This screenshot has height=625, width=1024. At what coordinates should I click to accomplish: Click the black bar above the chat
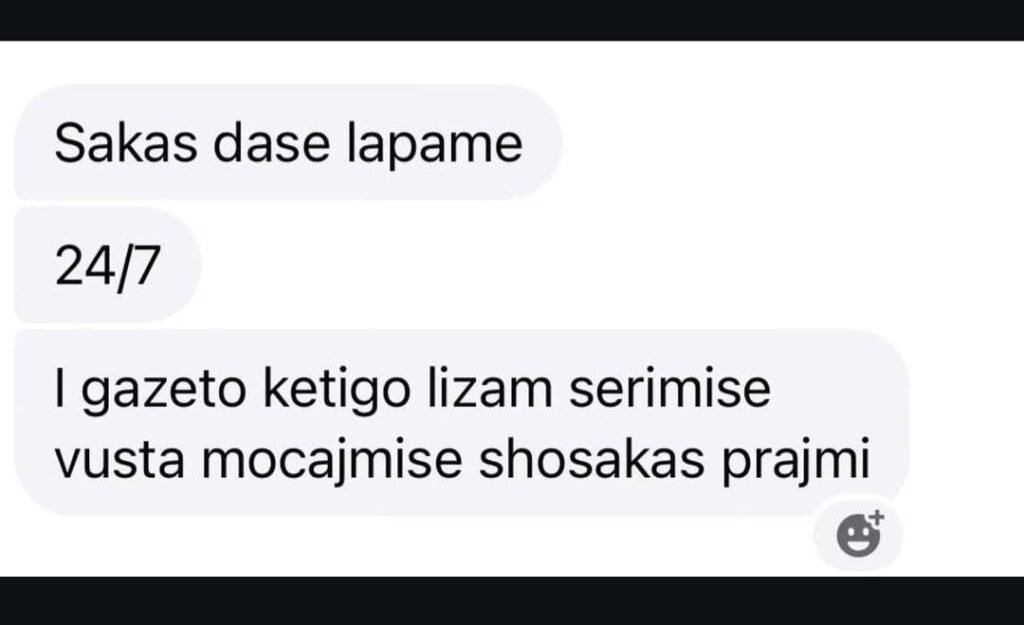point(512,20)
